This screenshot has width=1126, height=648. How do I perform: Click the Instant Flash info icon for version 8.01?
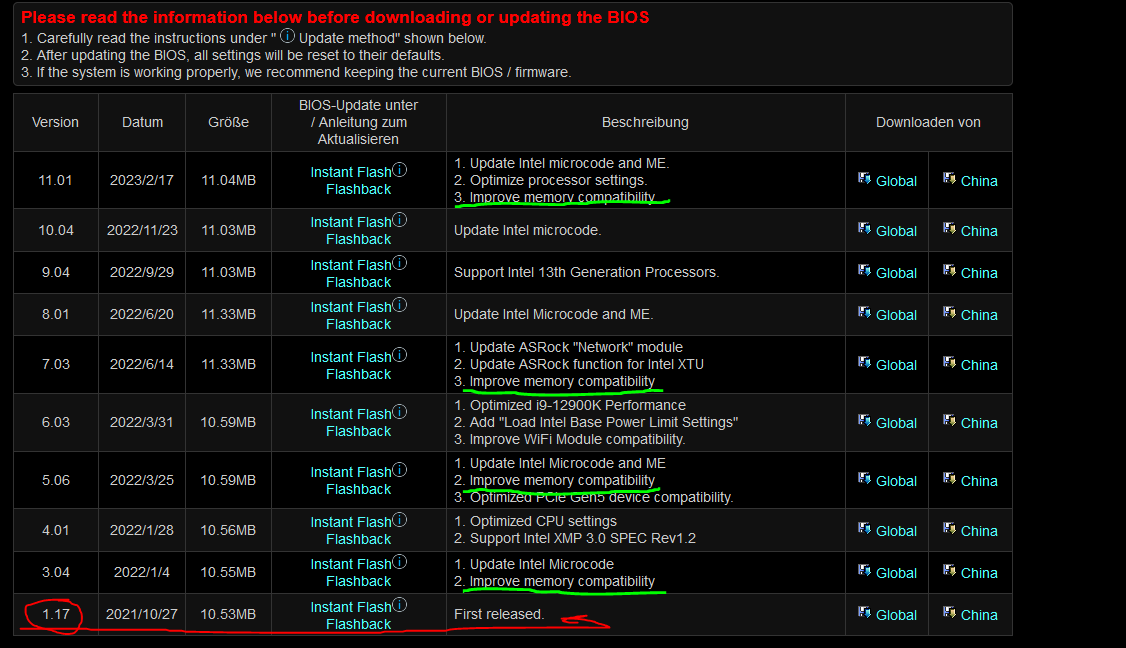(400, 305)
